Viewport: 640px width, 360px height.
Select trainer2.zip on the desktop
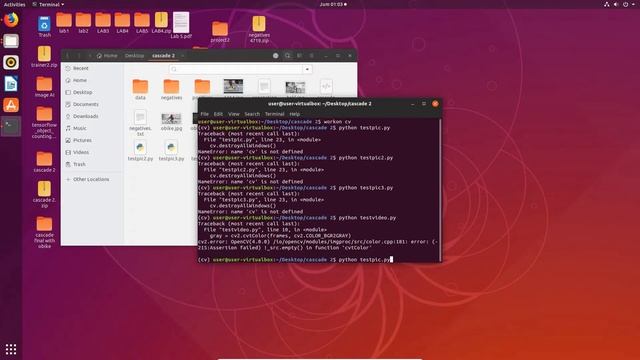pyautogui.click(x=44, y=57)
